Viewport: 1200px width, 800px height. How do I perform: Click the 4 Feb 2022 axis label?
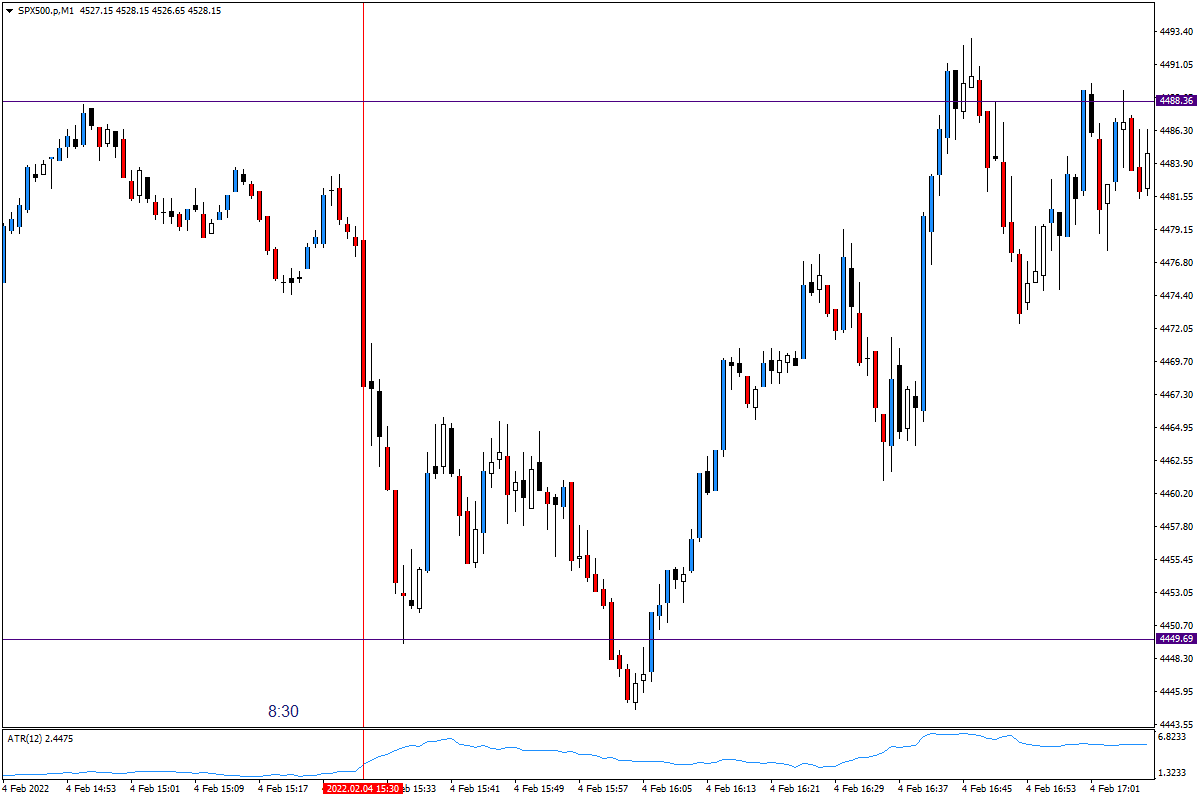[x=25, y=788]
